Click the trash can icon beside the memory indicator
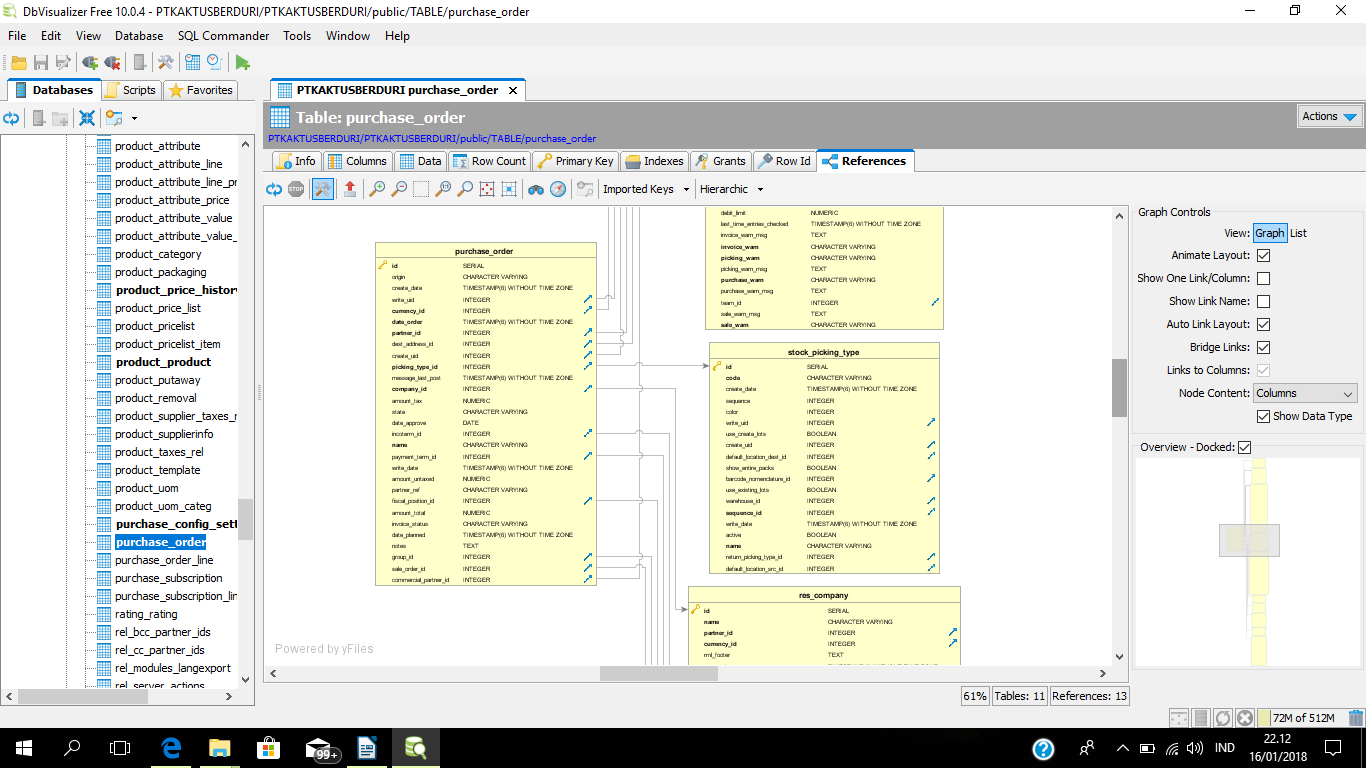Viewport: 1366px width, 768px height. coord(1356,718)
